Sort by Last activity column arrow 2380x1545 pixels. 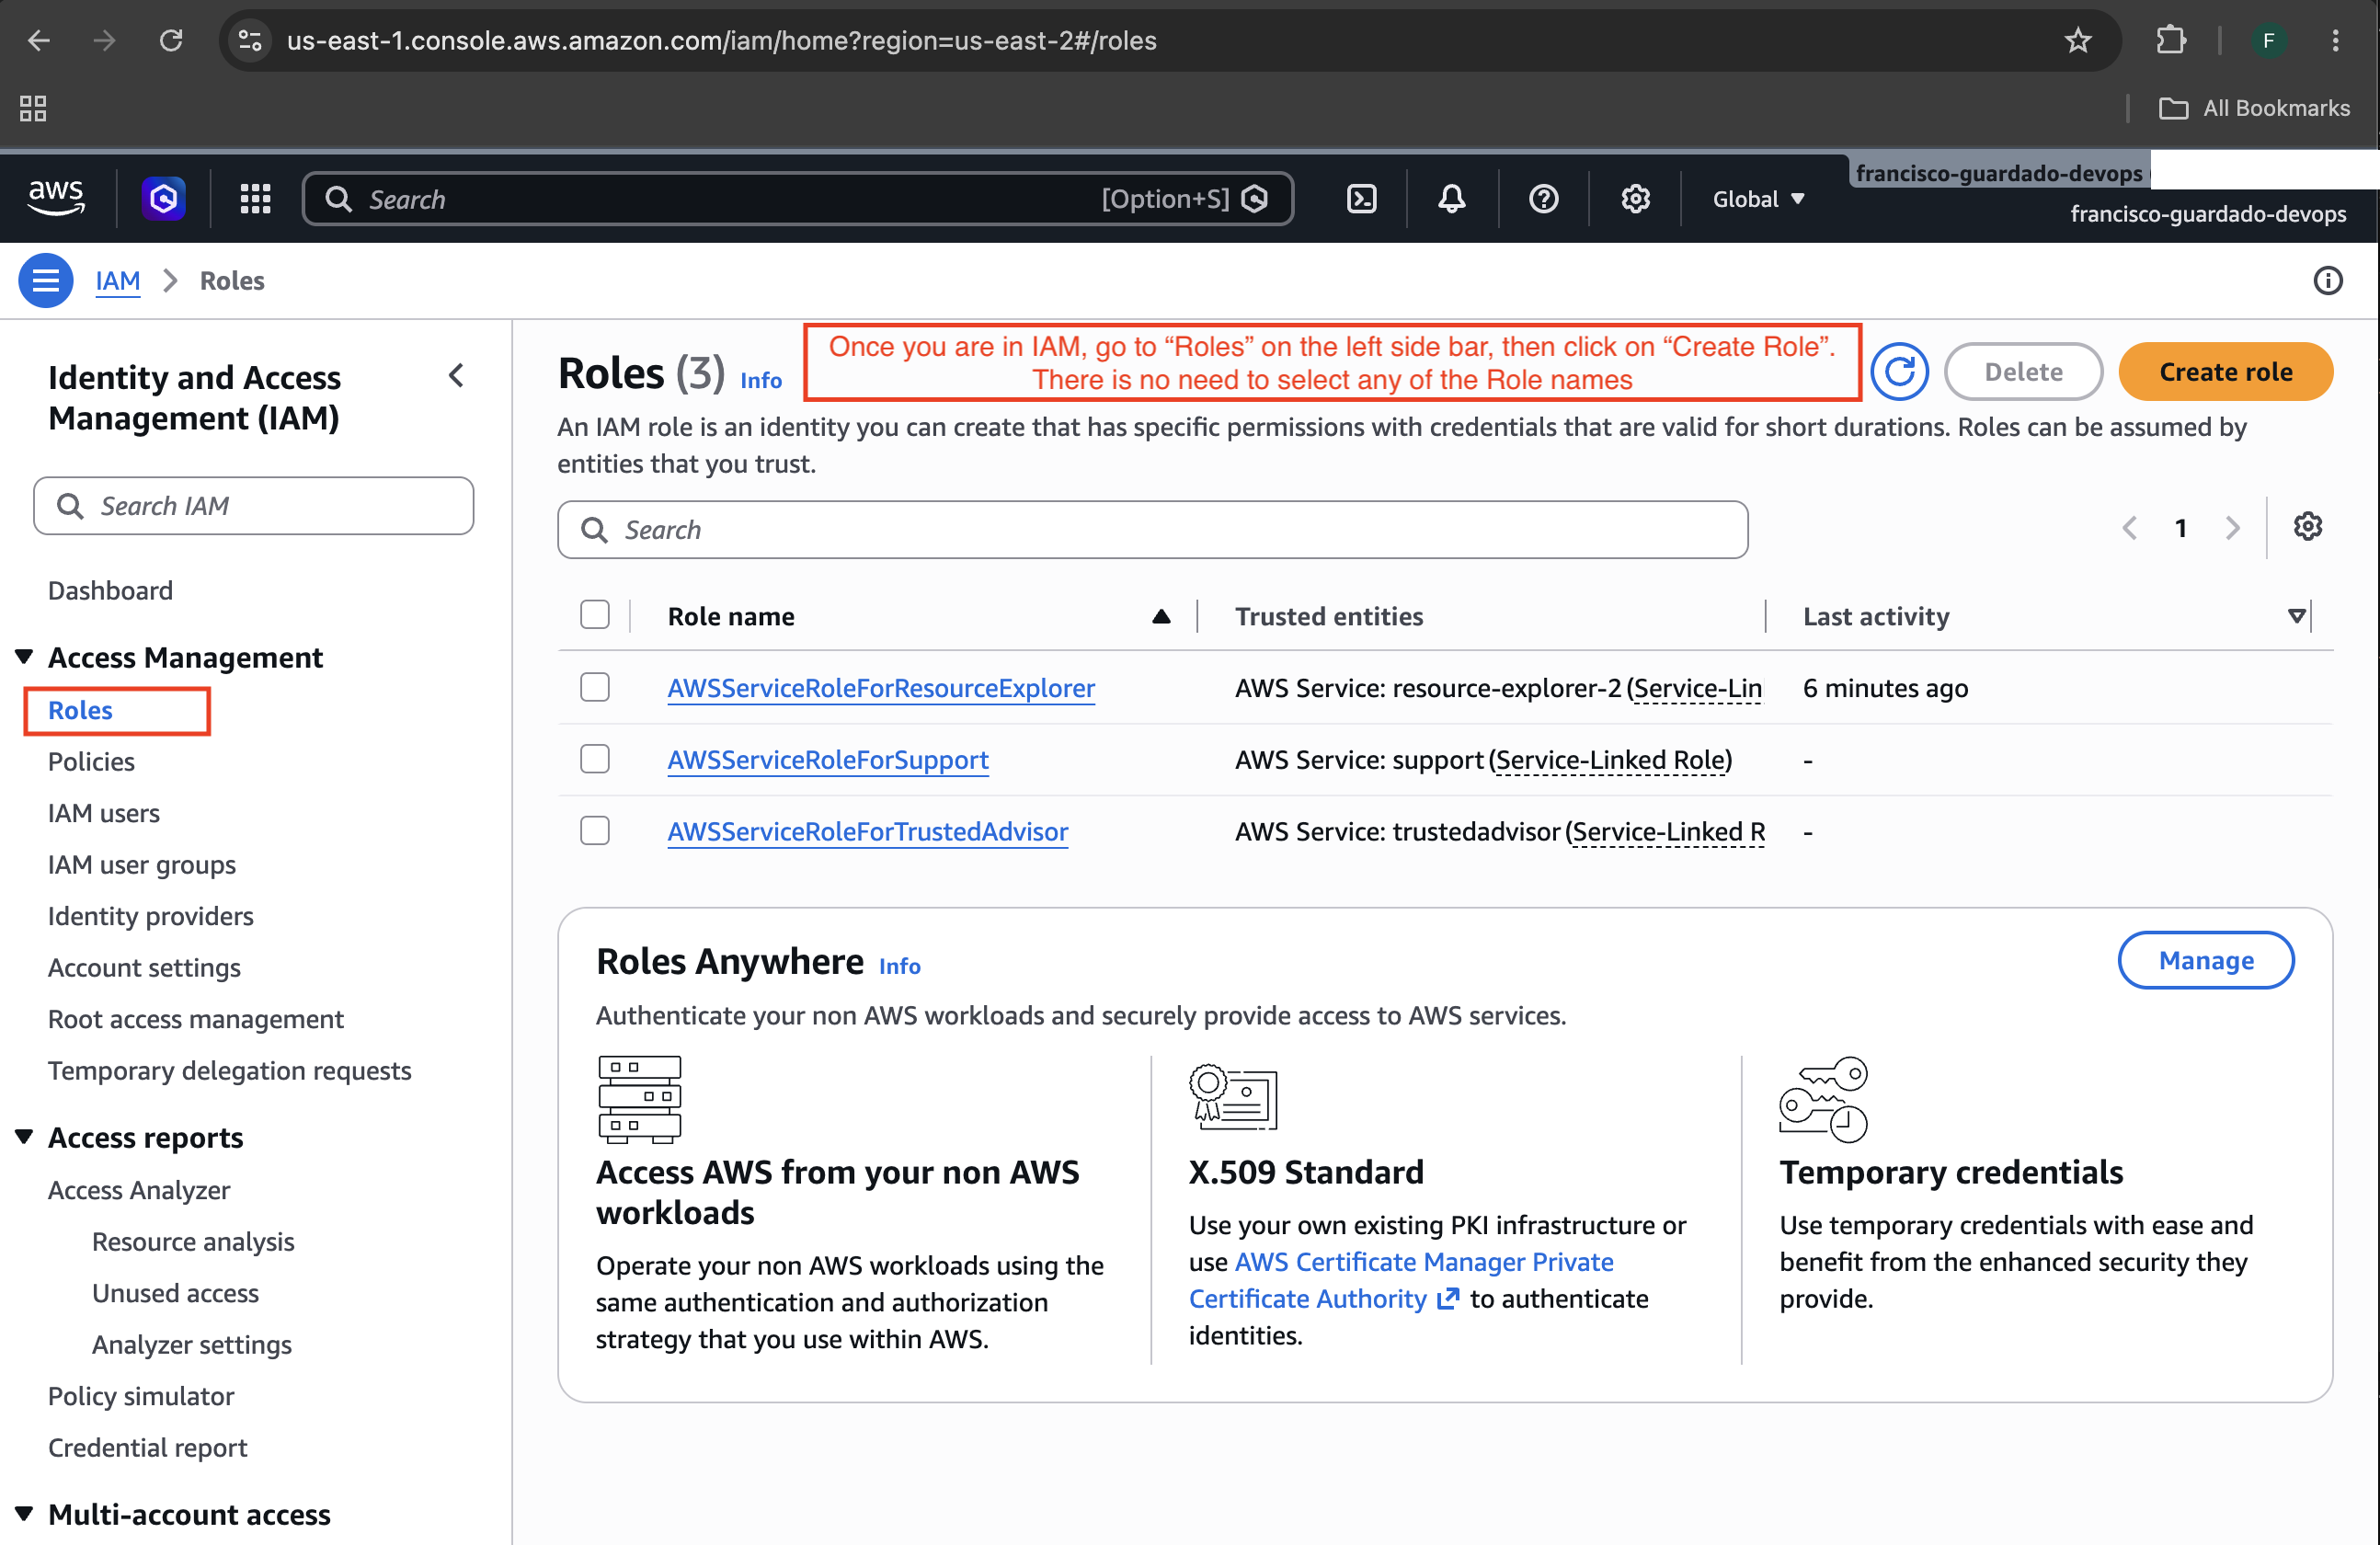pyautogui.click(x=2297, y=616)
